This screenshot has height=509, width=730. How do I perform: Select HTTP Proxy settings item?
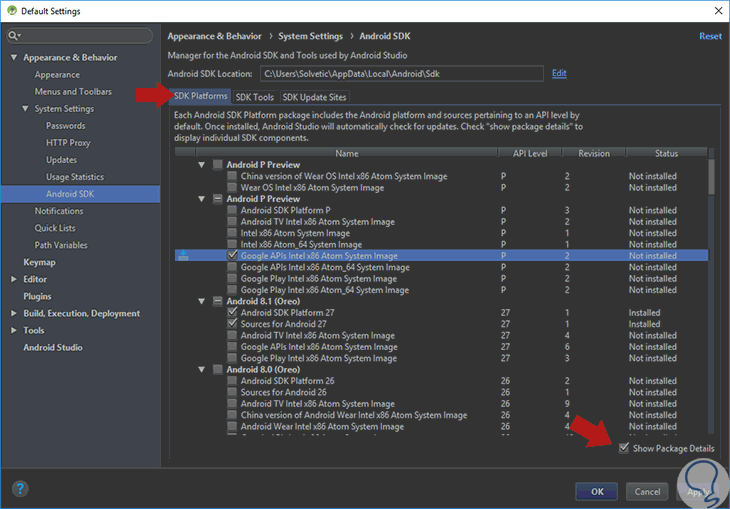point(68,143)
